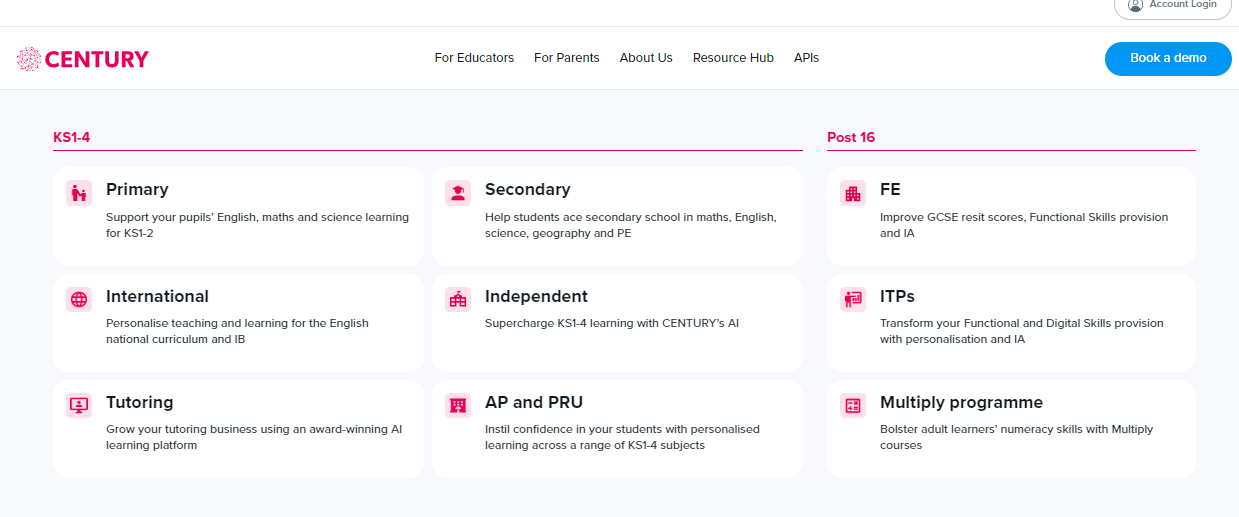Image resolution: width=1239 pixels, height=517 pixels.
Task: Click the Book a demo button
Action: tap(1168, 58)
